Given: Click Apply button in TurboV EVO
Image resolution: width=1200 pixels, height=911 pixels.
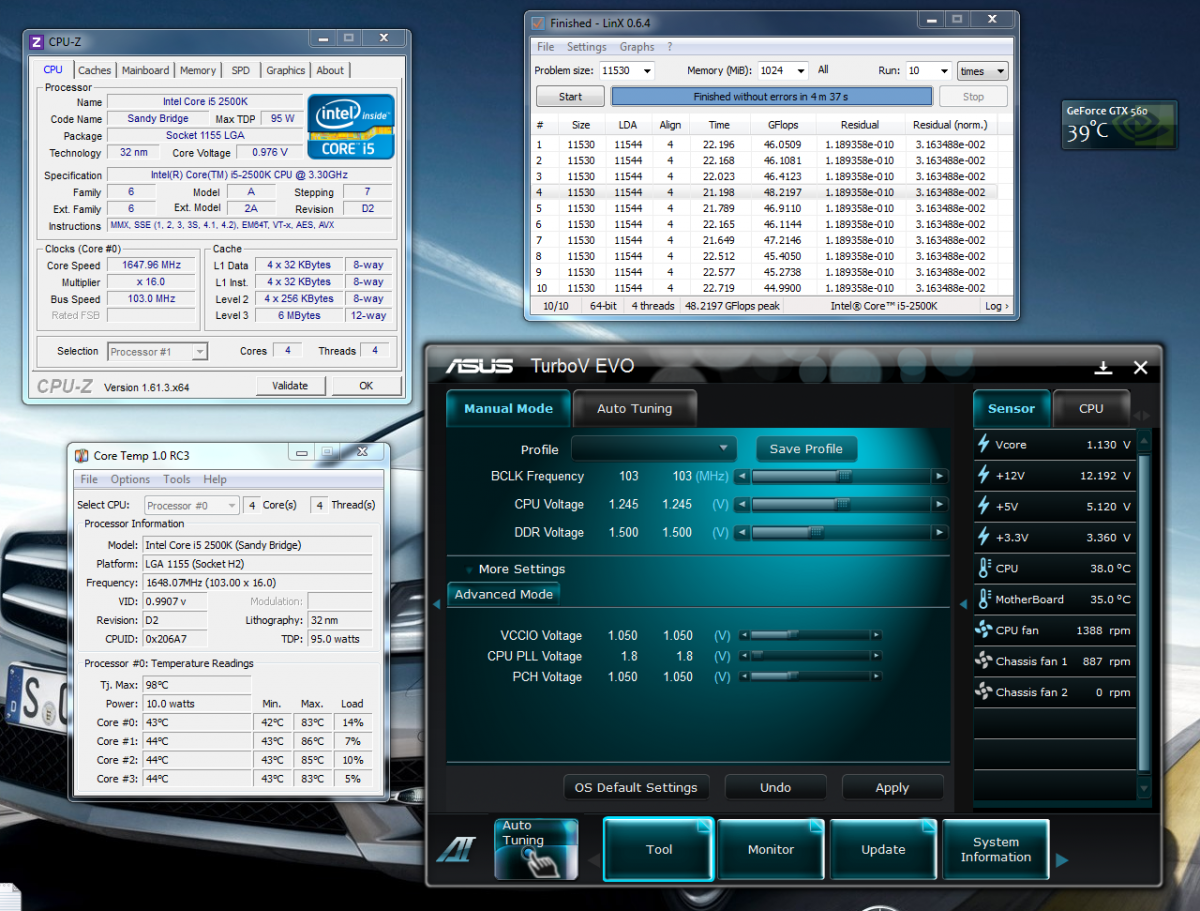Looking at the screenshot, I should (892, 787).
